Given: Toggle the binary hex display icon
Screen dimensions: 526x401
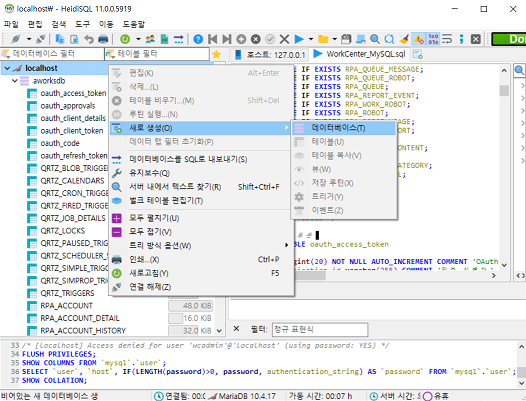Looking at the screenshot, I should (433, 39).
